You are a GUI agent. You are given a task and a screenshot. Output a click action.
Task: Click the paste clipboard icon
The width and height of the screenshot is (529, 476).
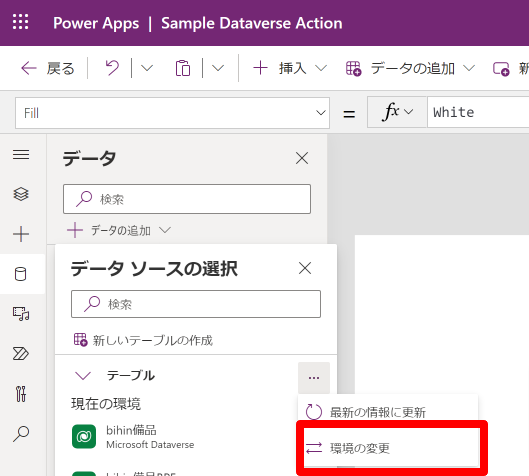pyautogui.click(x=183, y=68)
